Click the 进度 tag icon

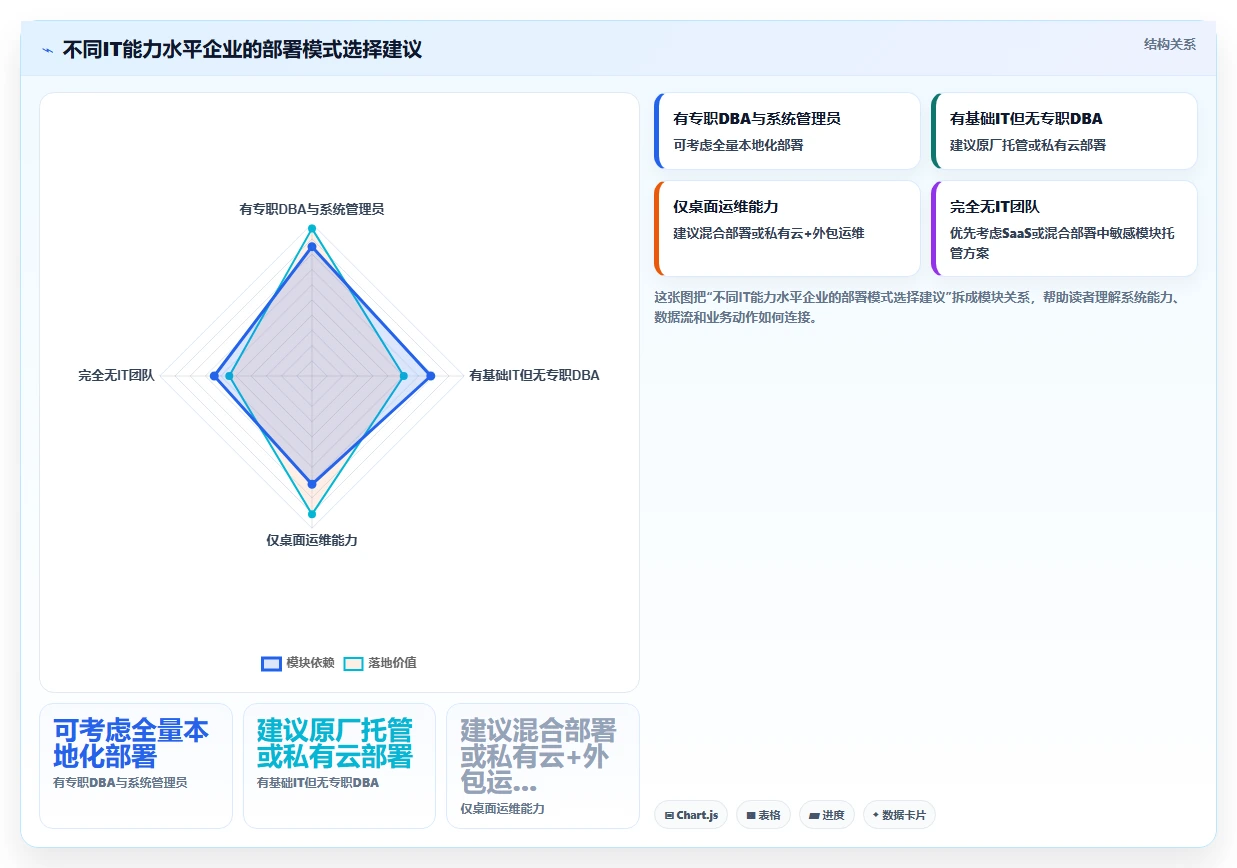pyautogui.click(x=814, y=815)
